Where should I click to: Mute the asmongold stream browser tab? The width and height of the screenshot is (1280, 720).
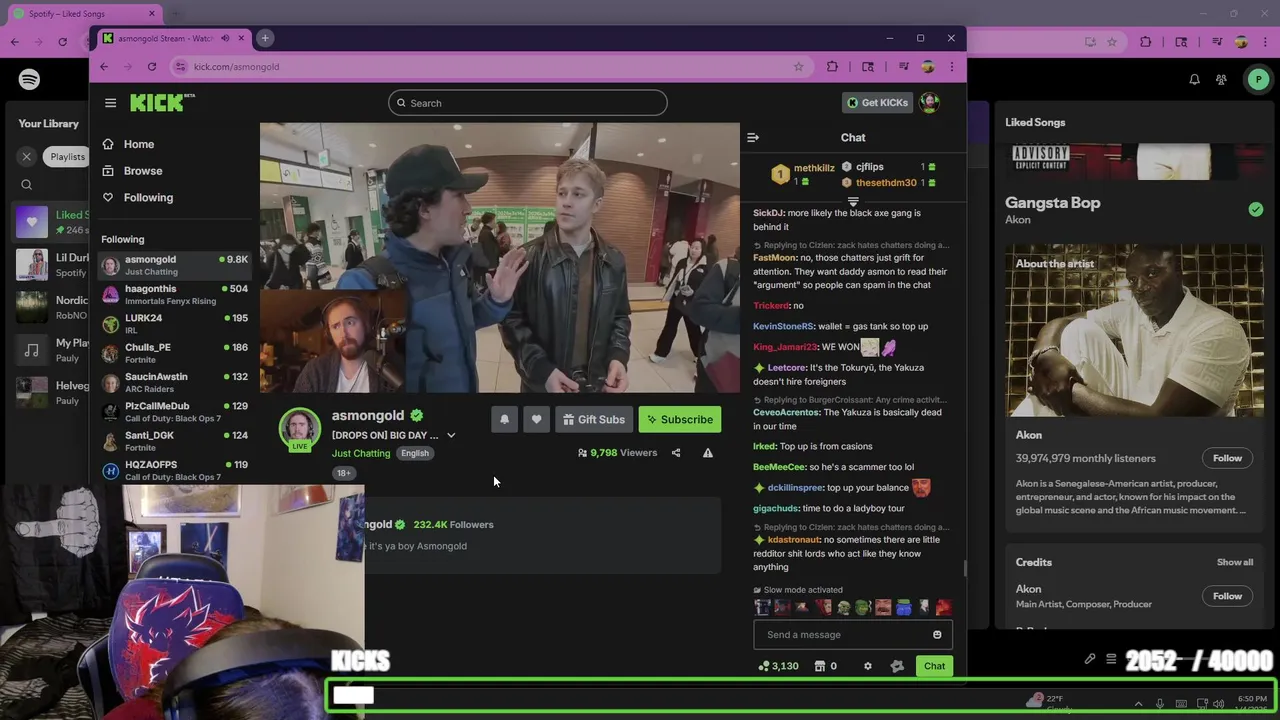225,38
